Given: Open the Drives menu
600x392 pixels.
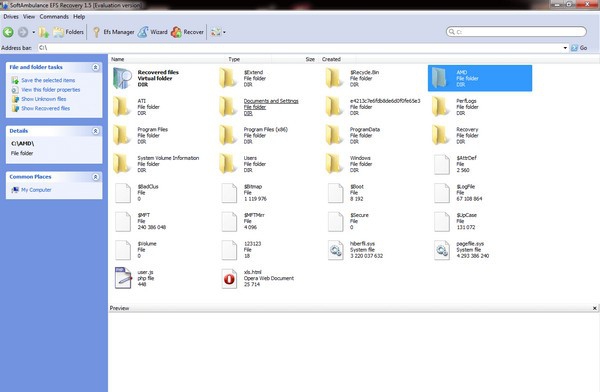Looking at the screenshot, I should [11, 16].
